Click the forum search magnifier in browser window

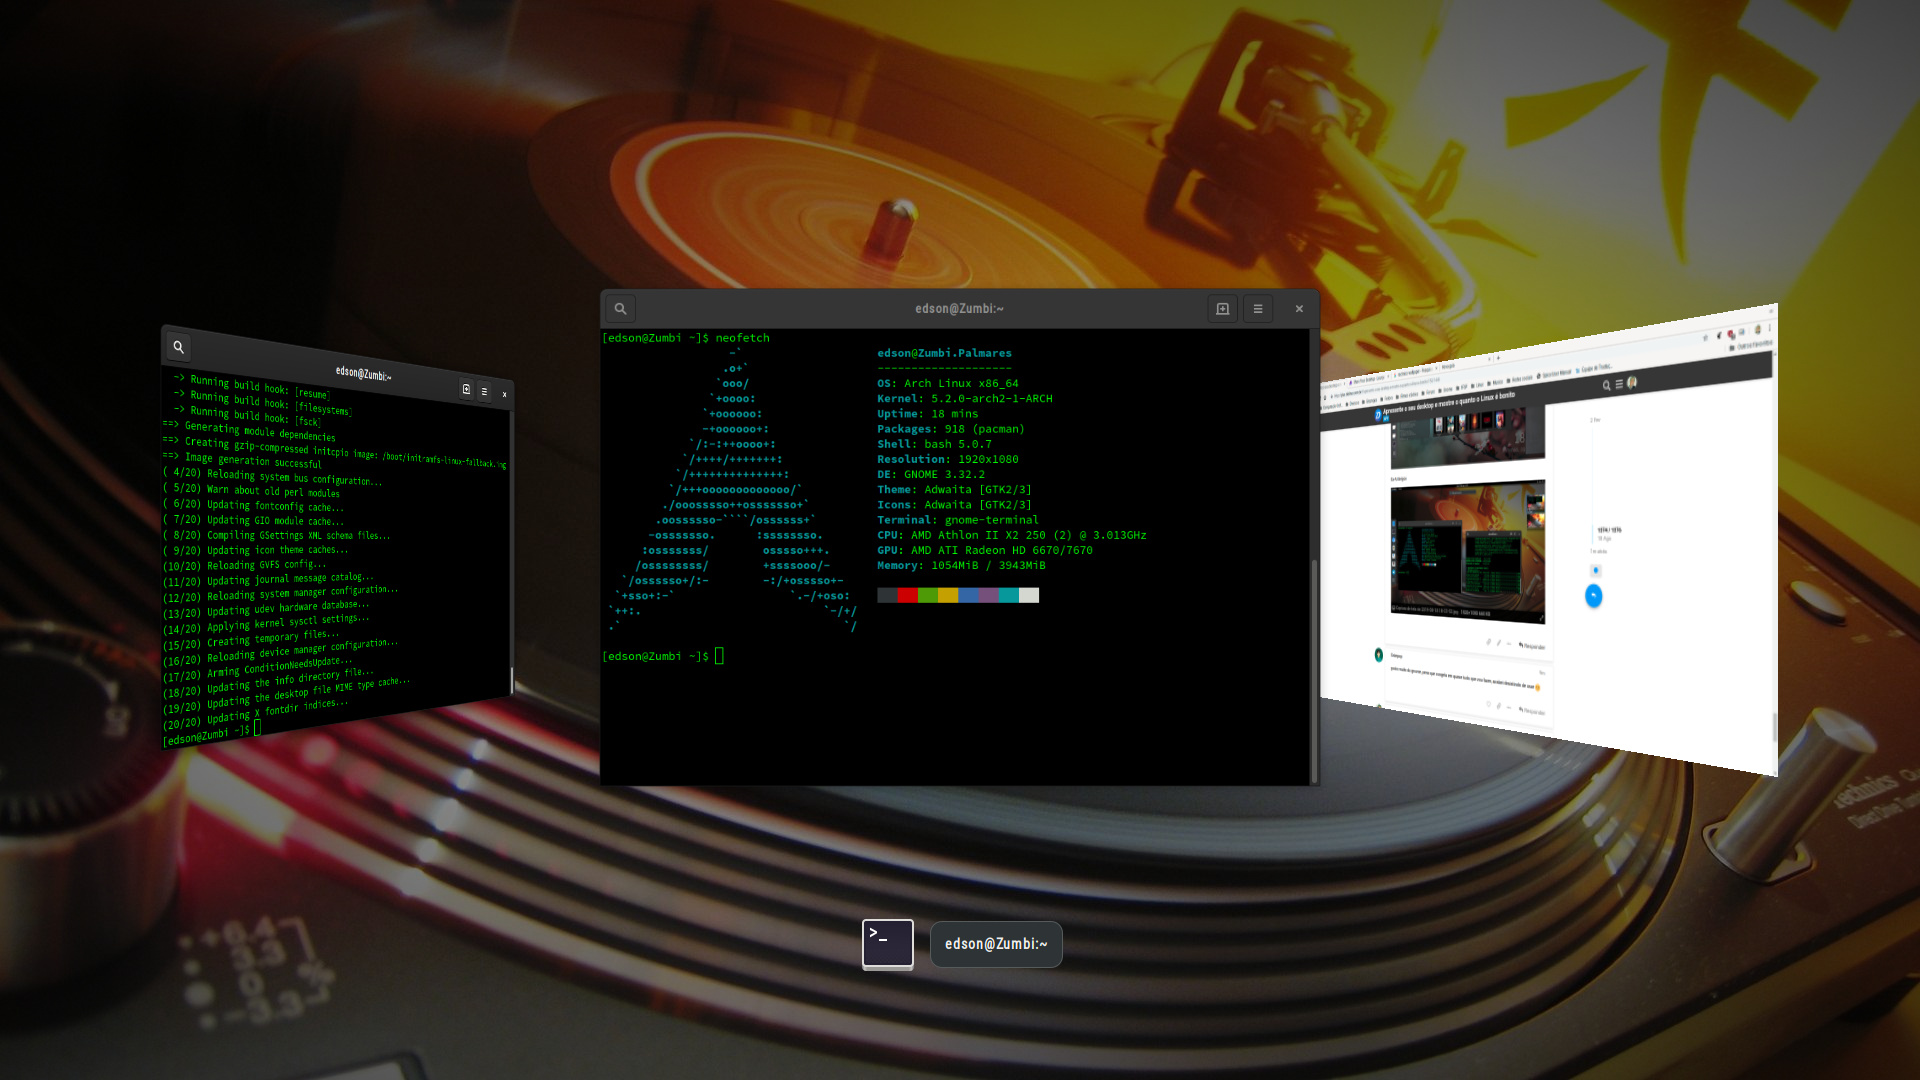1607,385
